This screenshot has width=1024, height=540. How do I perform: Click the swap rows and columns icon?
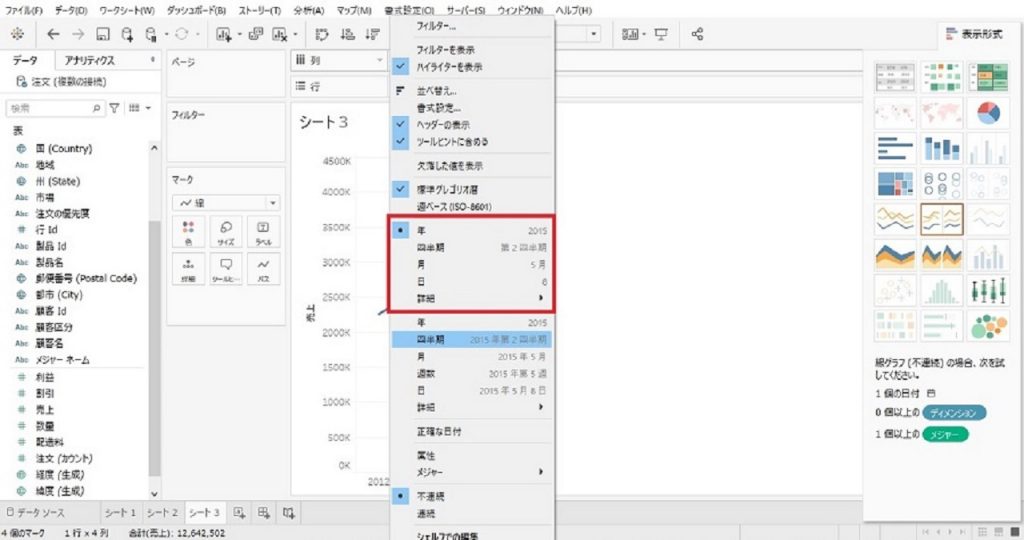(322, 34)
